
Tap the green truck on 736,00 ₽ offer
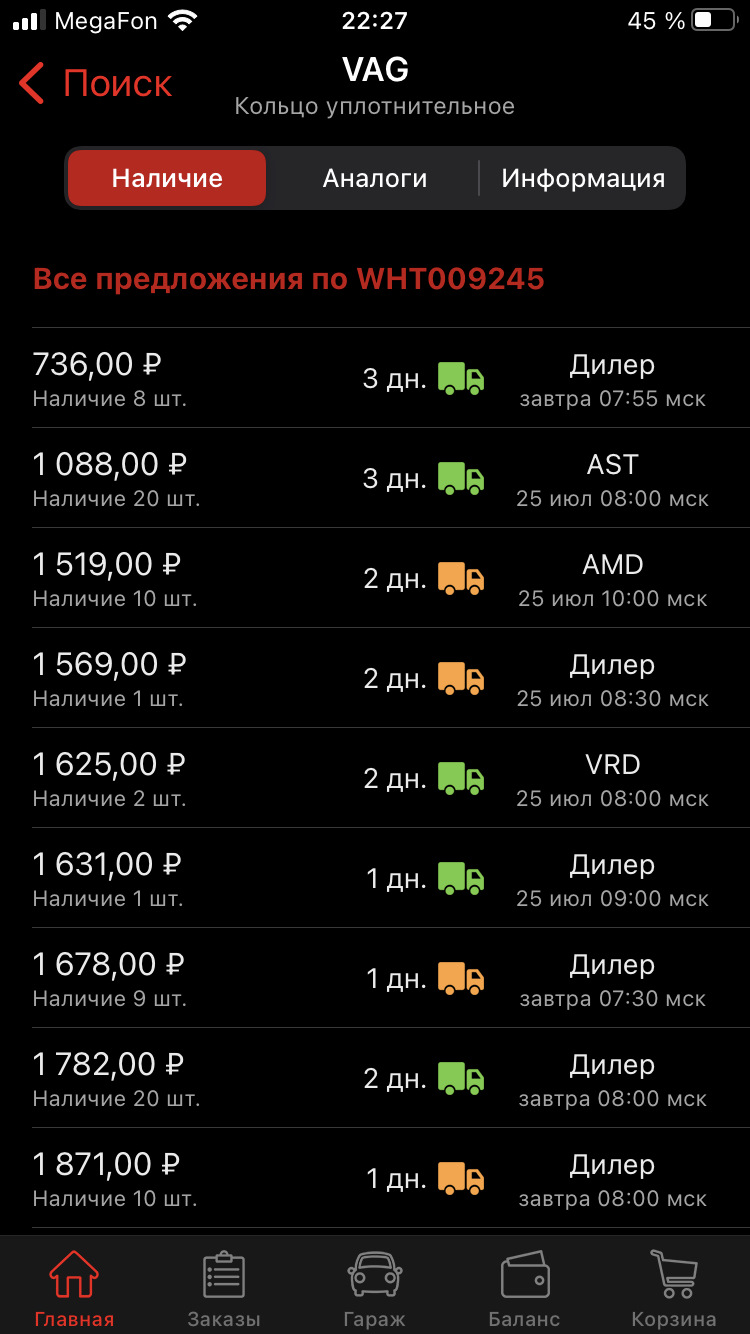[x=461, y=379]
